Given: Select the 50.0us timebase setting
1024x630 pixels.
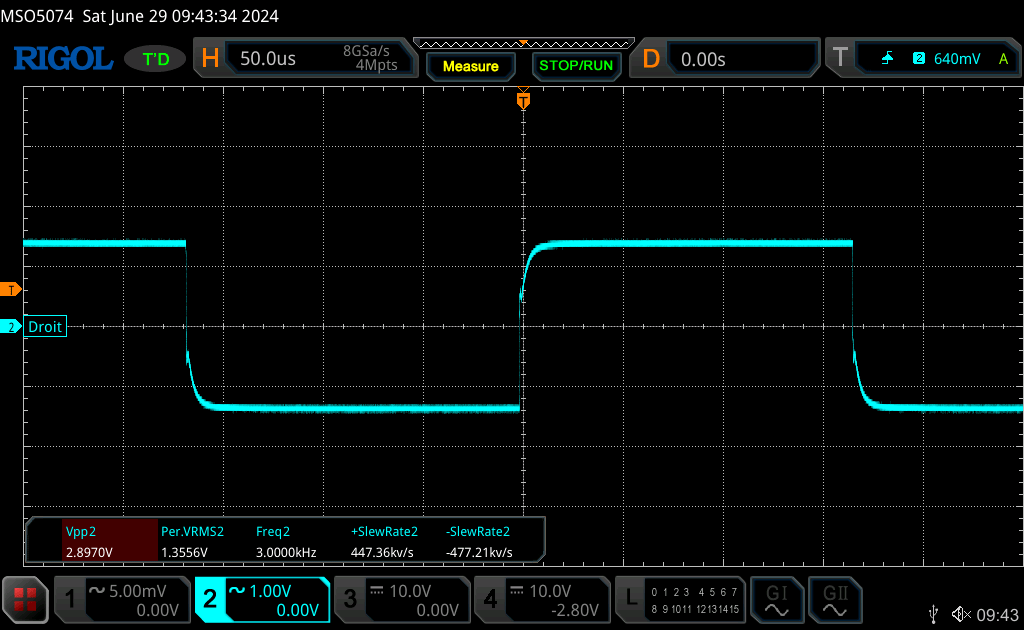Looking at the screenshot, I should (268, 59).
